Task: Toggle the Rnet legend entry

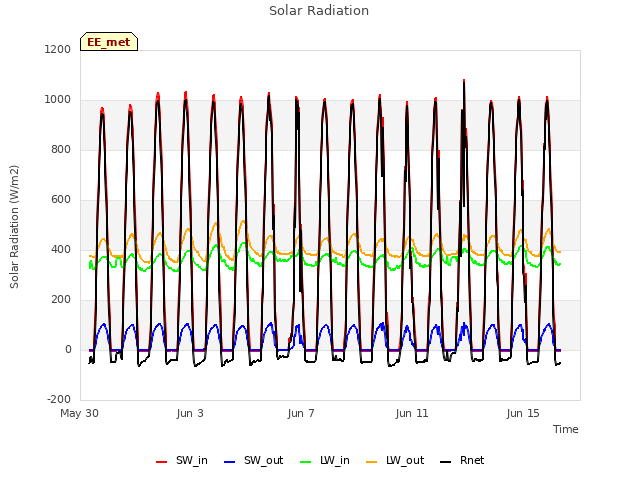Action: [462, 460]
